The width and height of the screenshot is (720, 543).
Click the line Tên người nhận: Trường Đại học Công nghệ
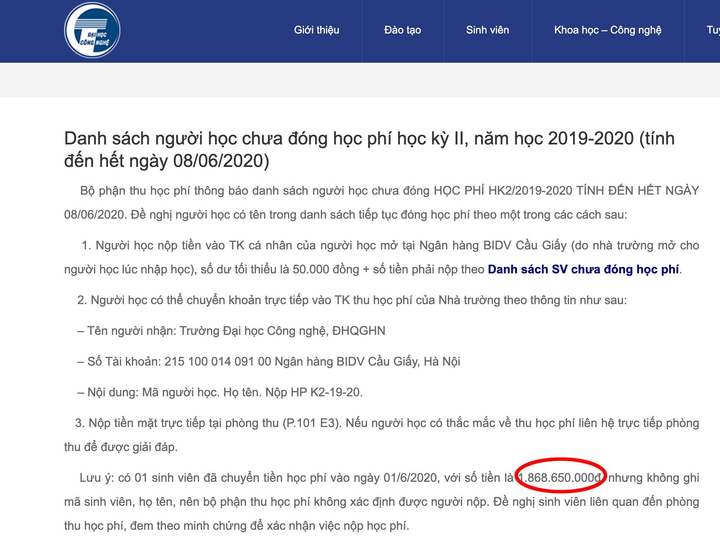click(231, 331)
